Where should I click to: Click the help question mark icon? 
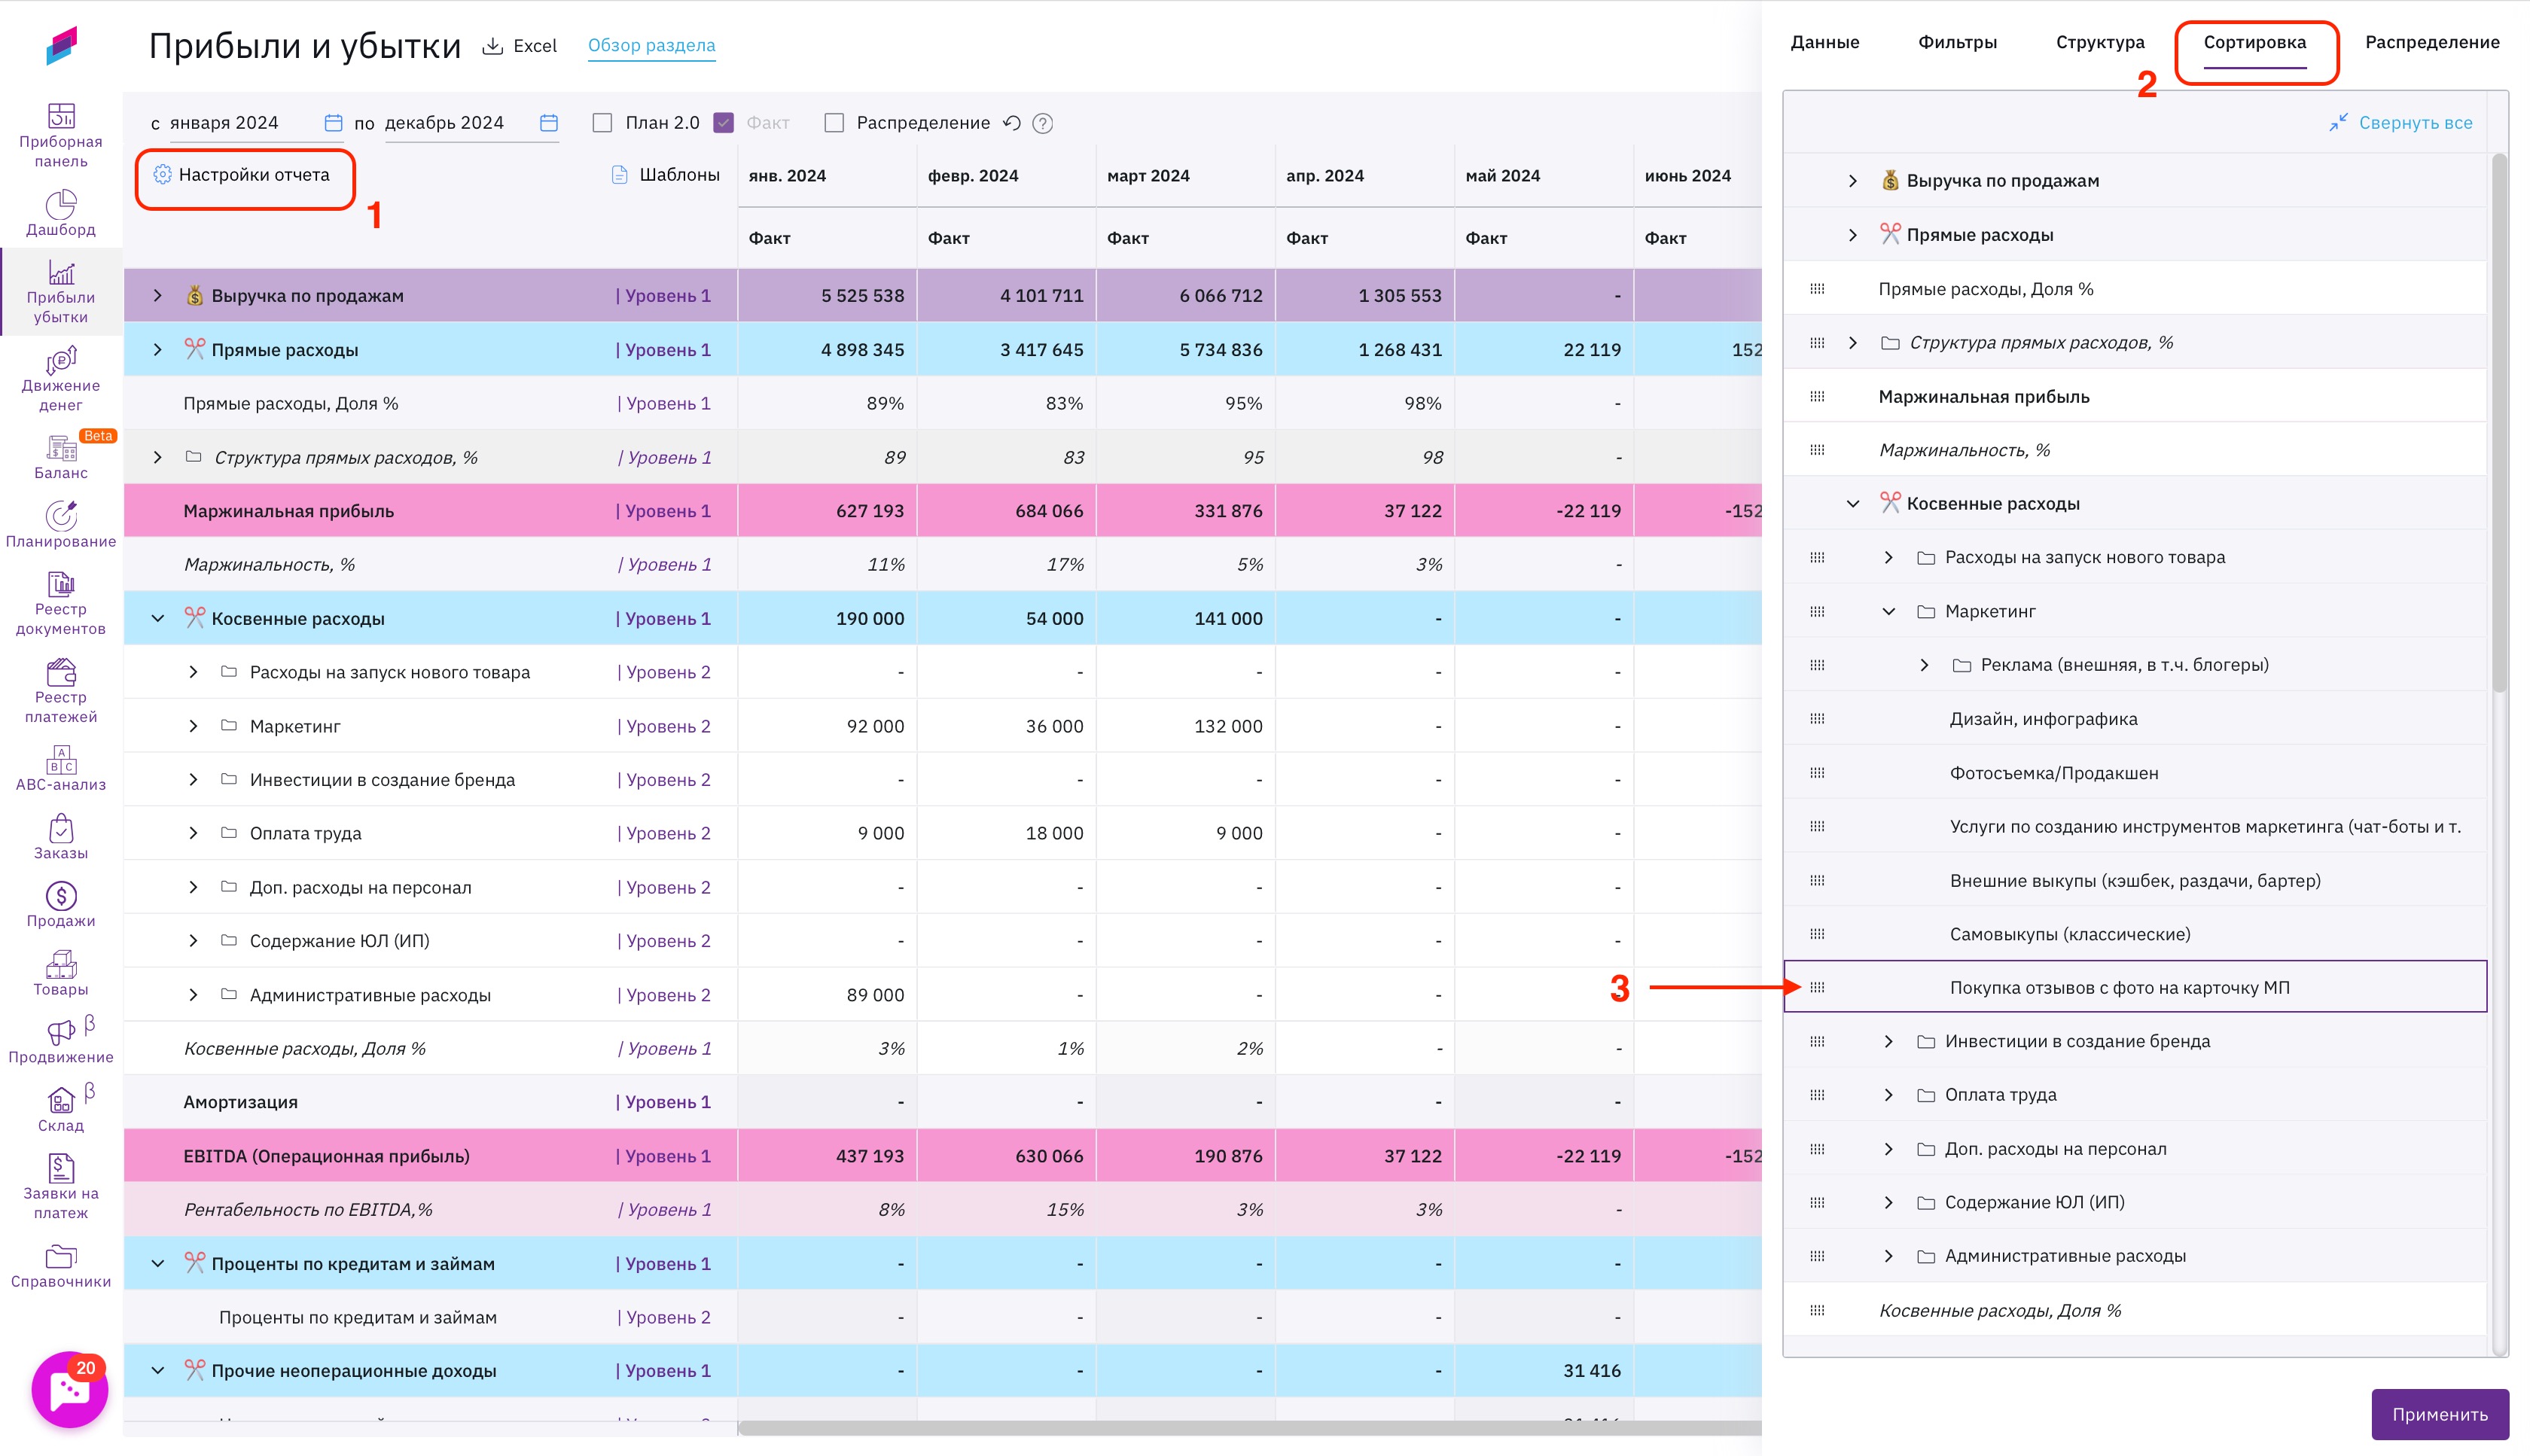point(1042,123)
